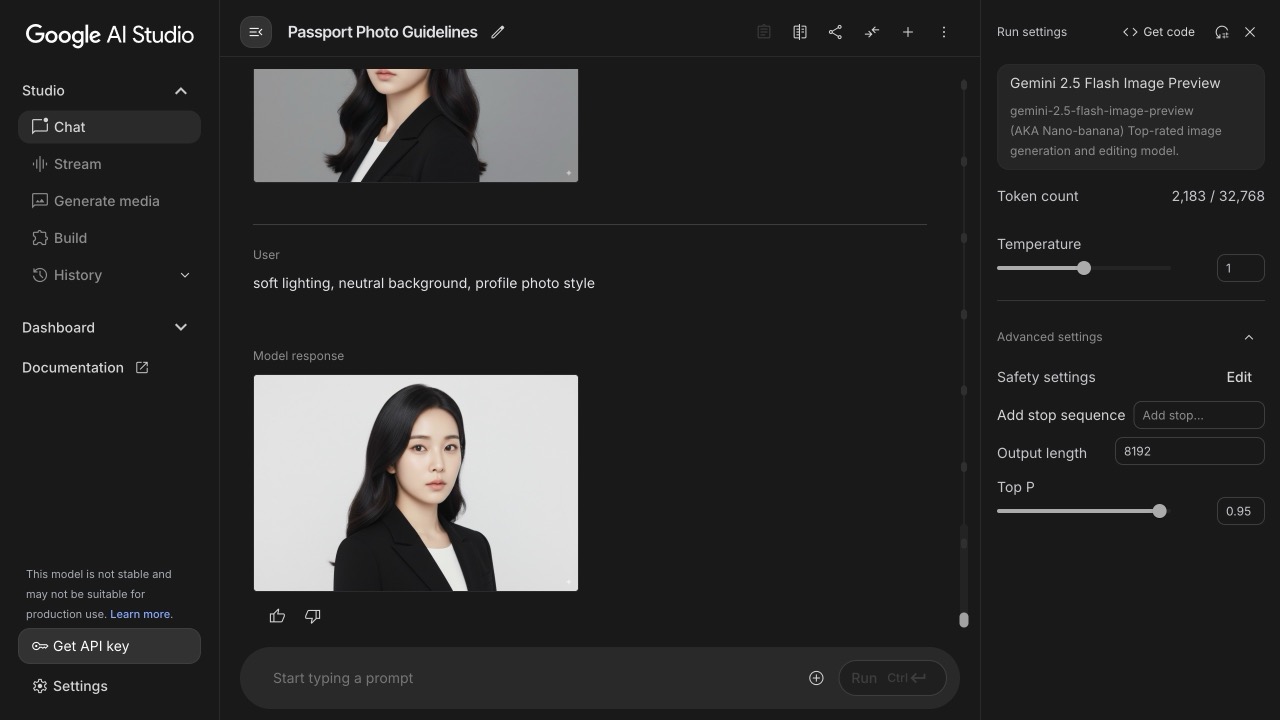
Task: Click the Output length field
Action: [1190, 451]
